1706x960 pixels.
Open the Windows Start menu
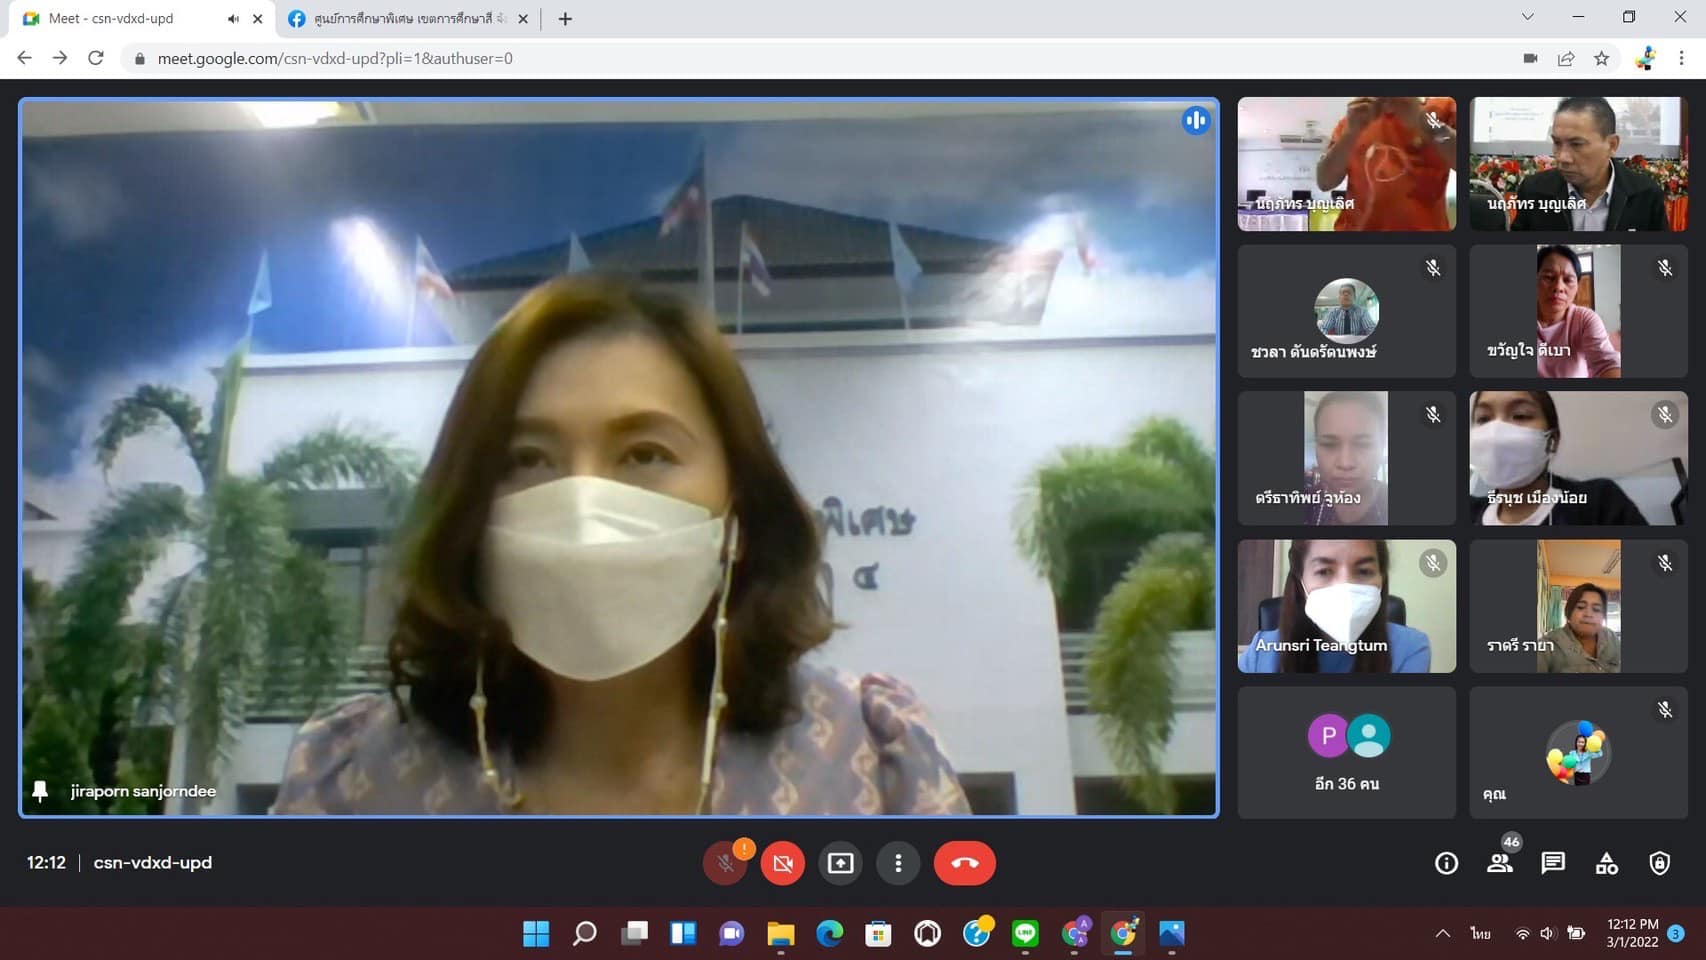point(536,933)
